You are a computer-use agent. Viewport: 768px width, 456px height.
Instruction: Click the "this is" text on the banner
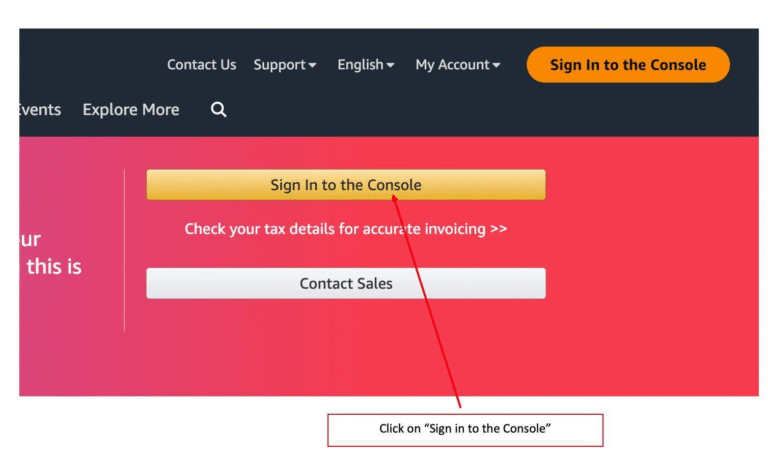click(54, 267)
